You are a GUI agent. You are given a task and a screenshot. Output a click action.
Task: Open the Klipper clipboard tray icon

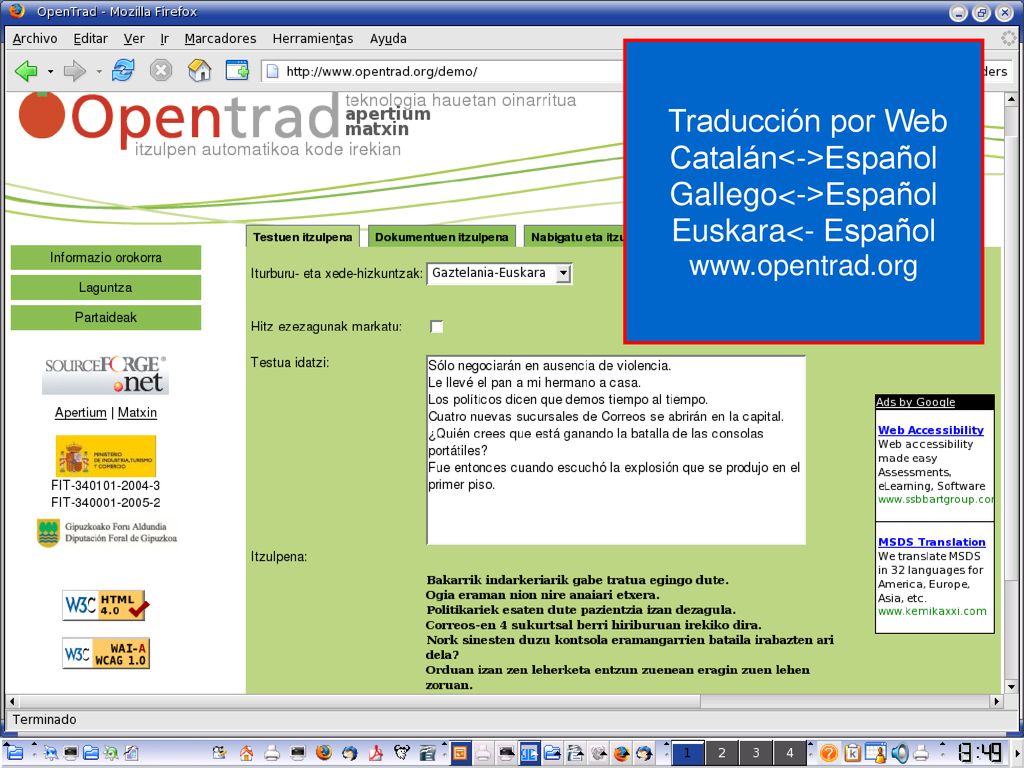(852, 753)
